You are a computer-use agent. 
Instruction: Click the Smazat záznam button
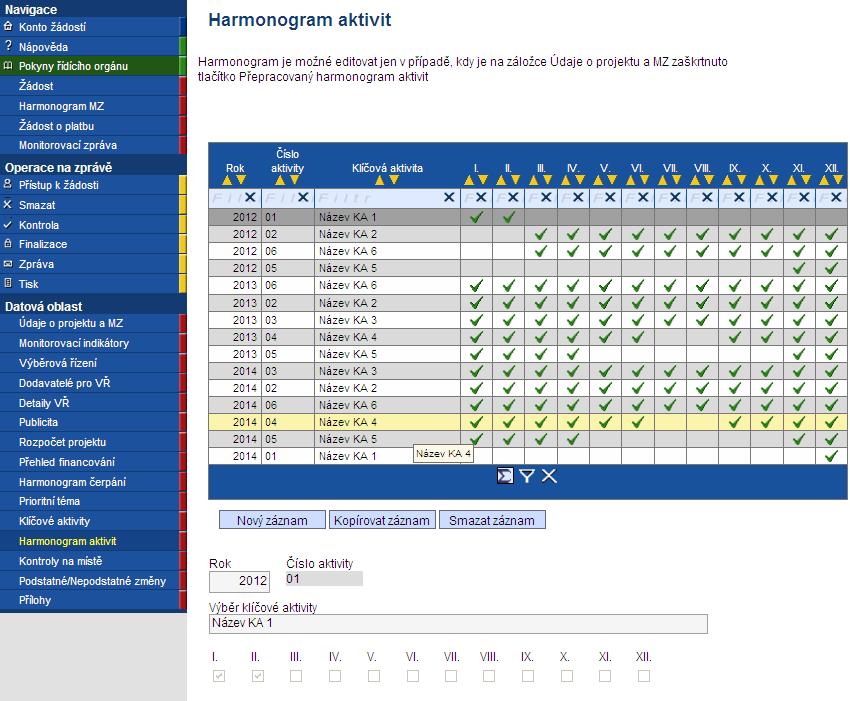(x=492, y=520)
